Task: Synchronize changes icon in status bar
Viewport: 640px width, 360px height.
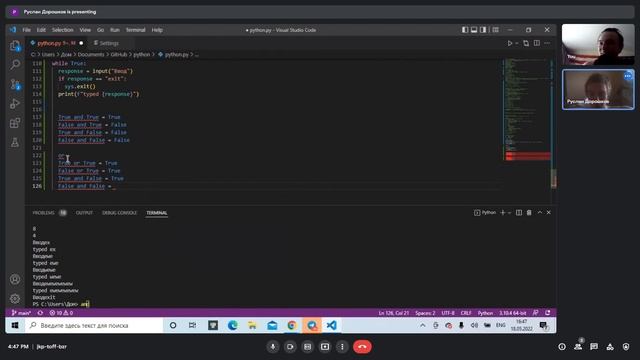Action: click(x=40, y=313)
